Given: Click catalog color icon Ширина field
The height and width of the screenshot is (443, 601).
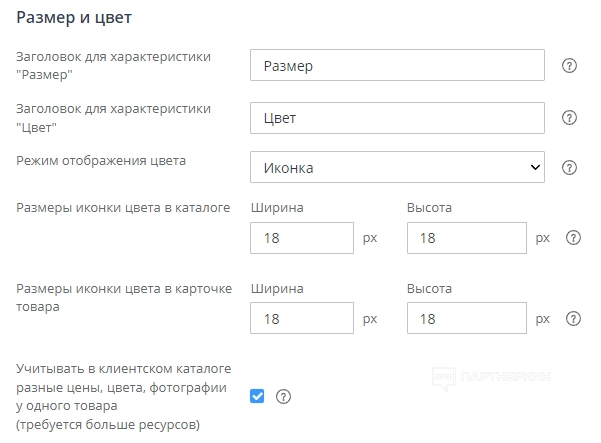Looking at the screenshot, I should pyautogui.click(x=302, y=238).
